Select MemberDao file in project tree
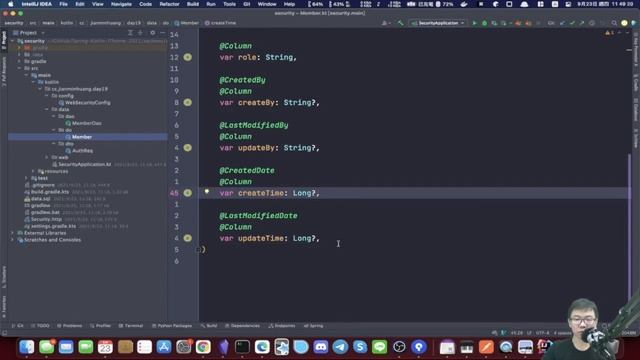This screenshot has width=640, height=360. 84,123
